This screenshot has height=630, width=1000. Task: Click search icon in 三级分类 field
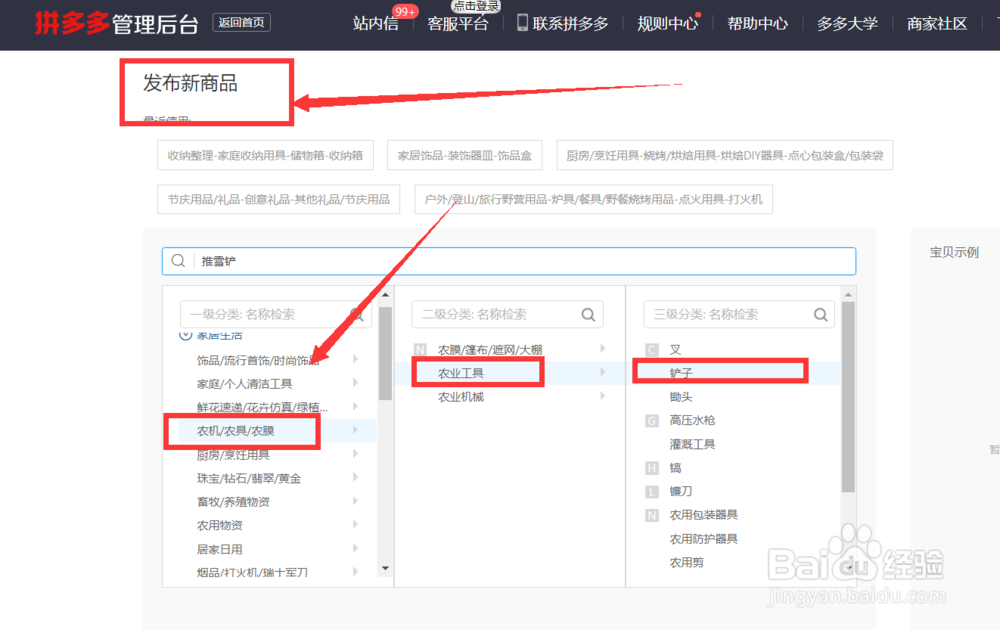coord(821,314)
